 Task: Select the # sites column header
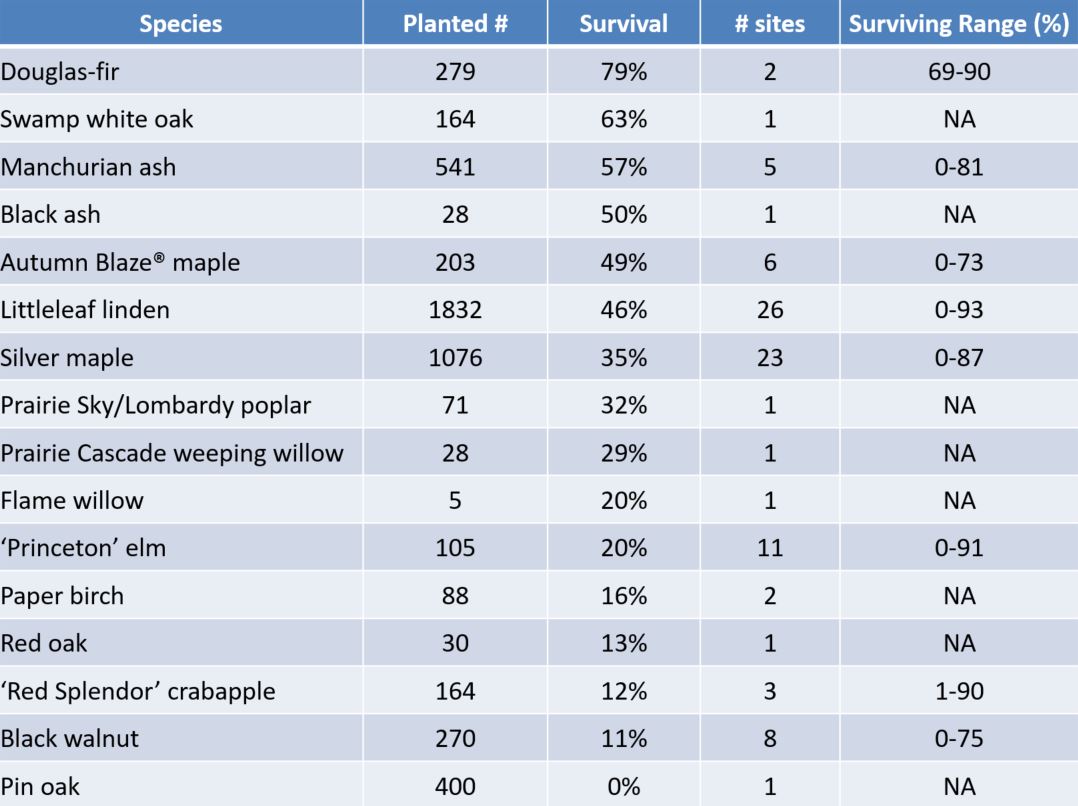[769, 24]
